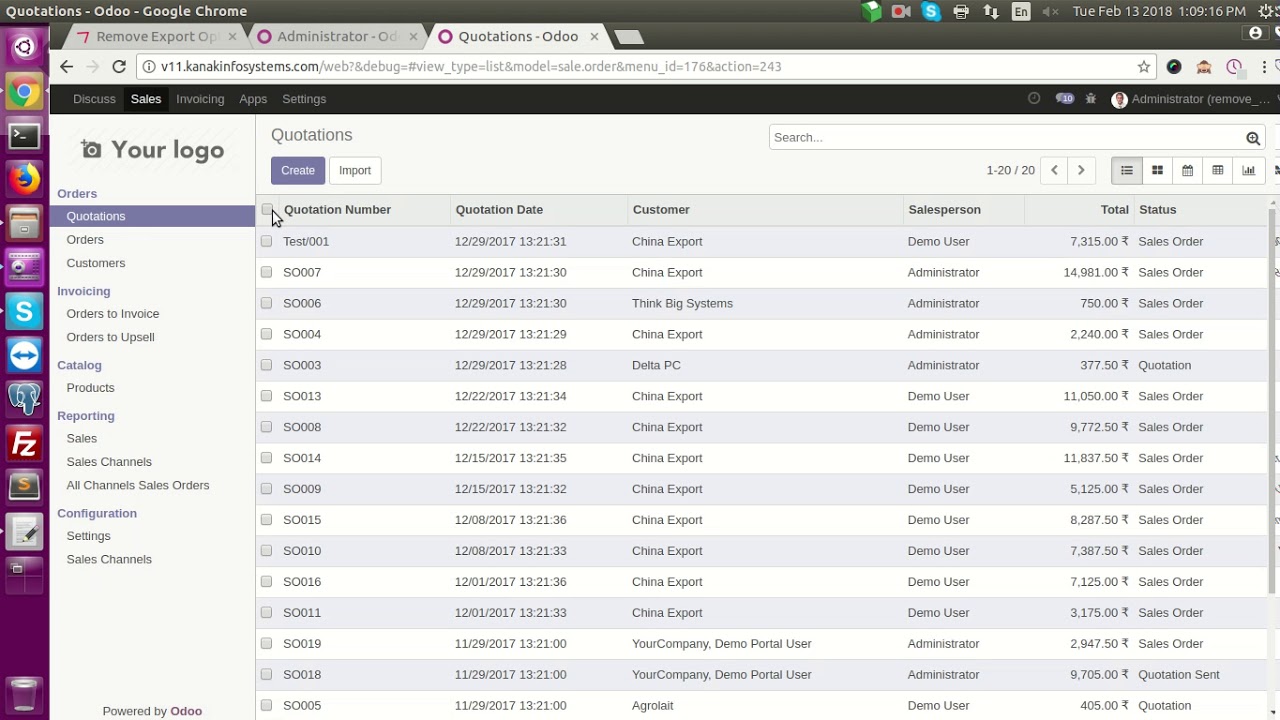The width and height of the screenshot is (1280, 720).
Task: Open the Discuss menu
Action: click(94, 99)
